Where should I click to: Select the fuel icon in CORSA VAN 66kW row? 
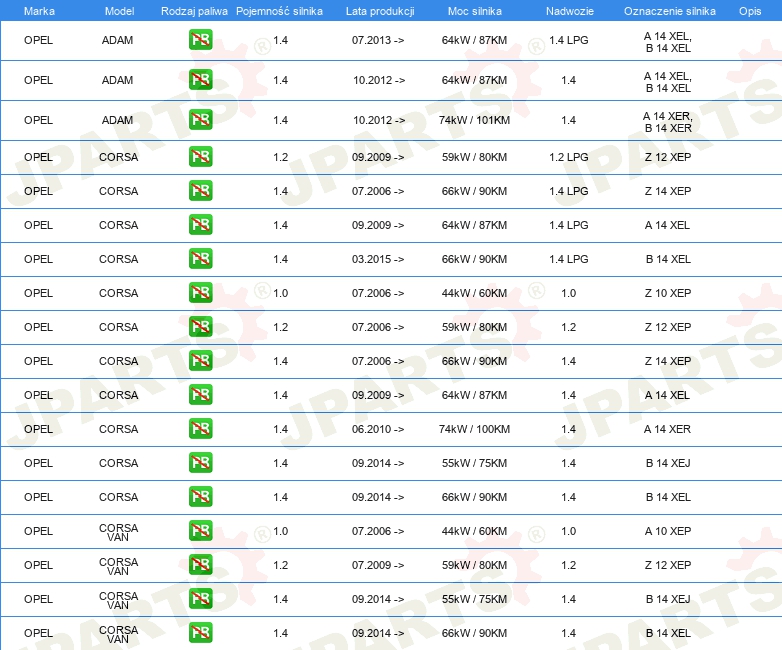pos(200,633)
